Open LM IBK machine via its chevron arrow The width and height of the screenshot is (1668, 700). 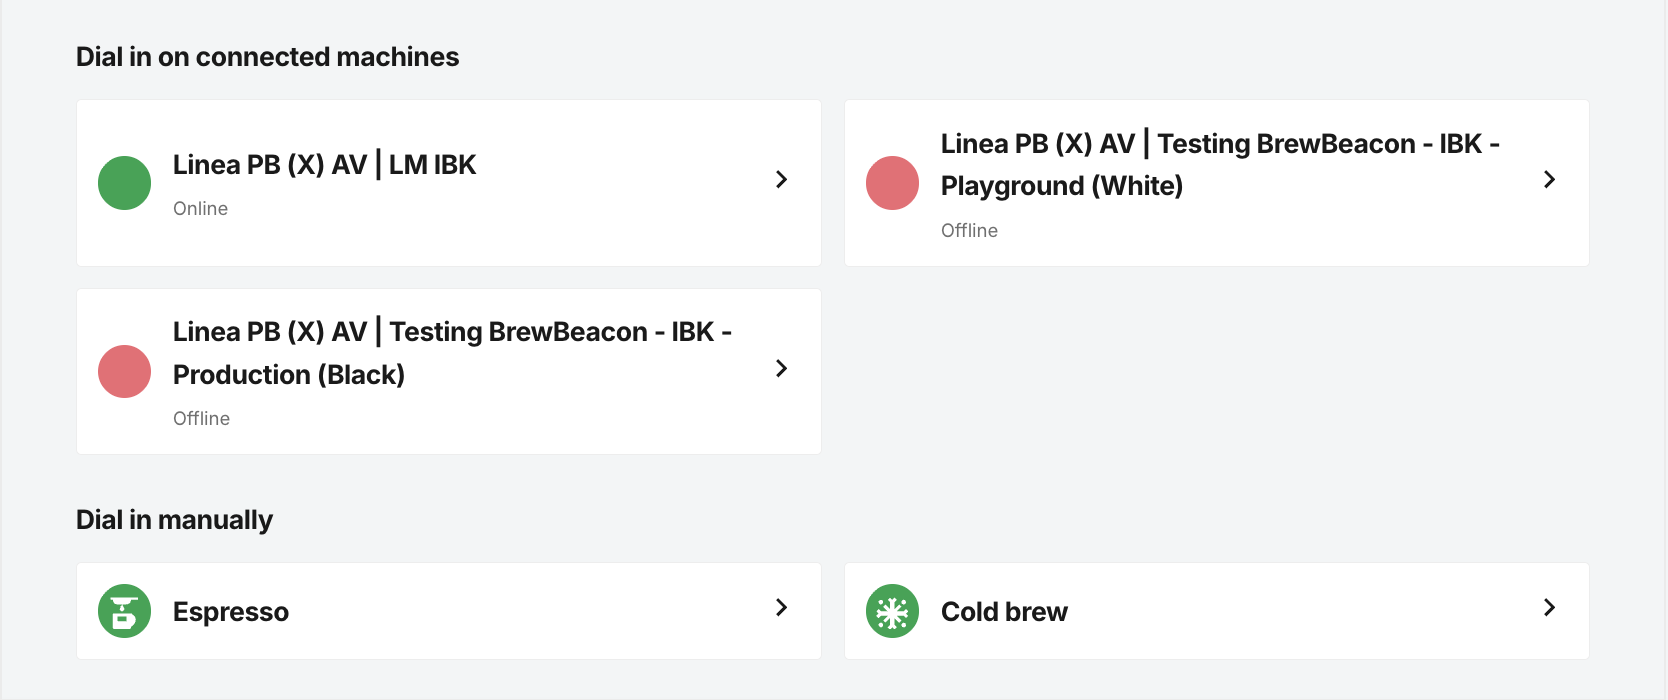tap(782, 179)
